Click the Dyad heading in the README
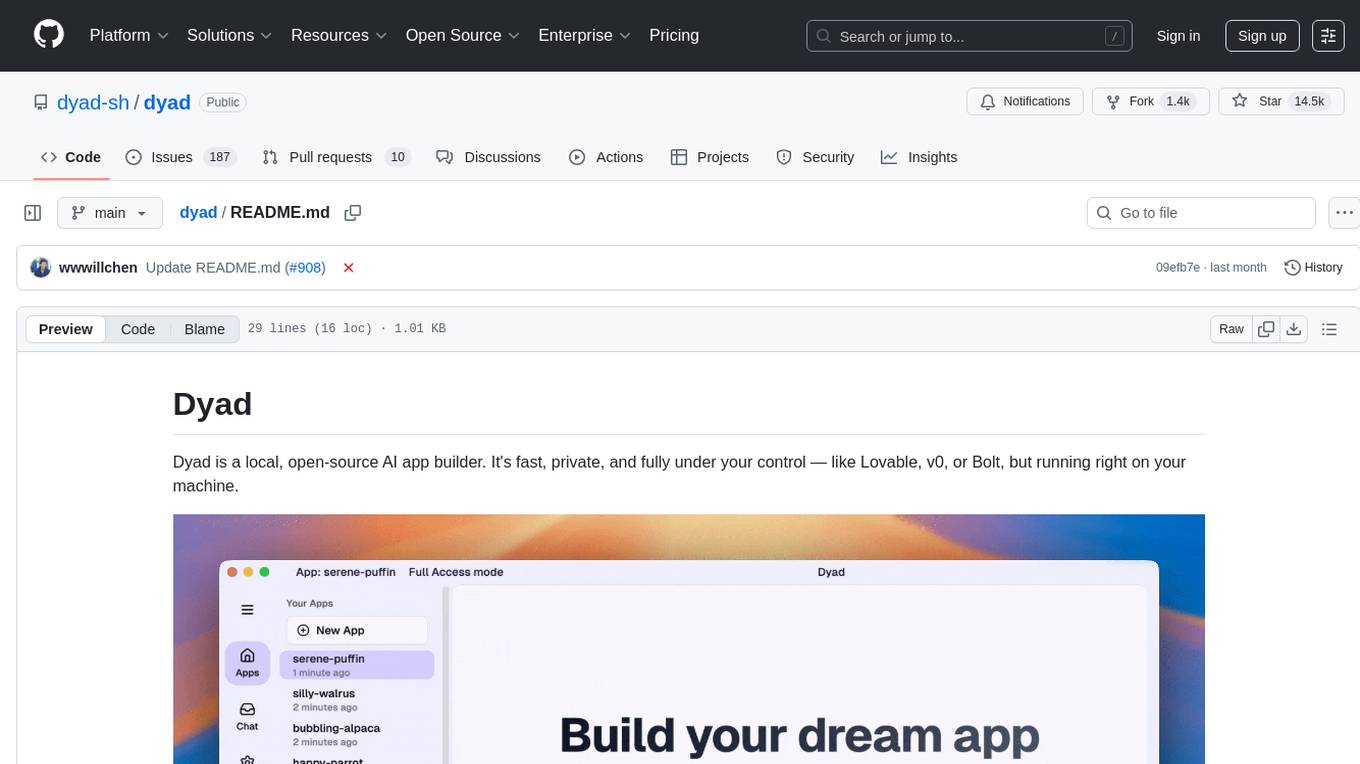 (x=212, y=404)
